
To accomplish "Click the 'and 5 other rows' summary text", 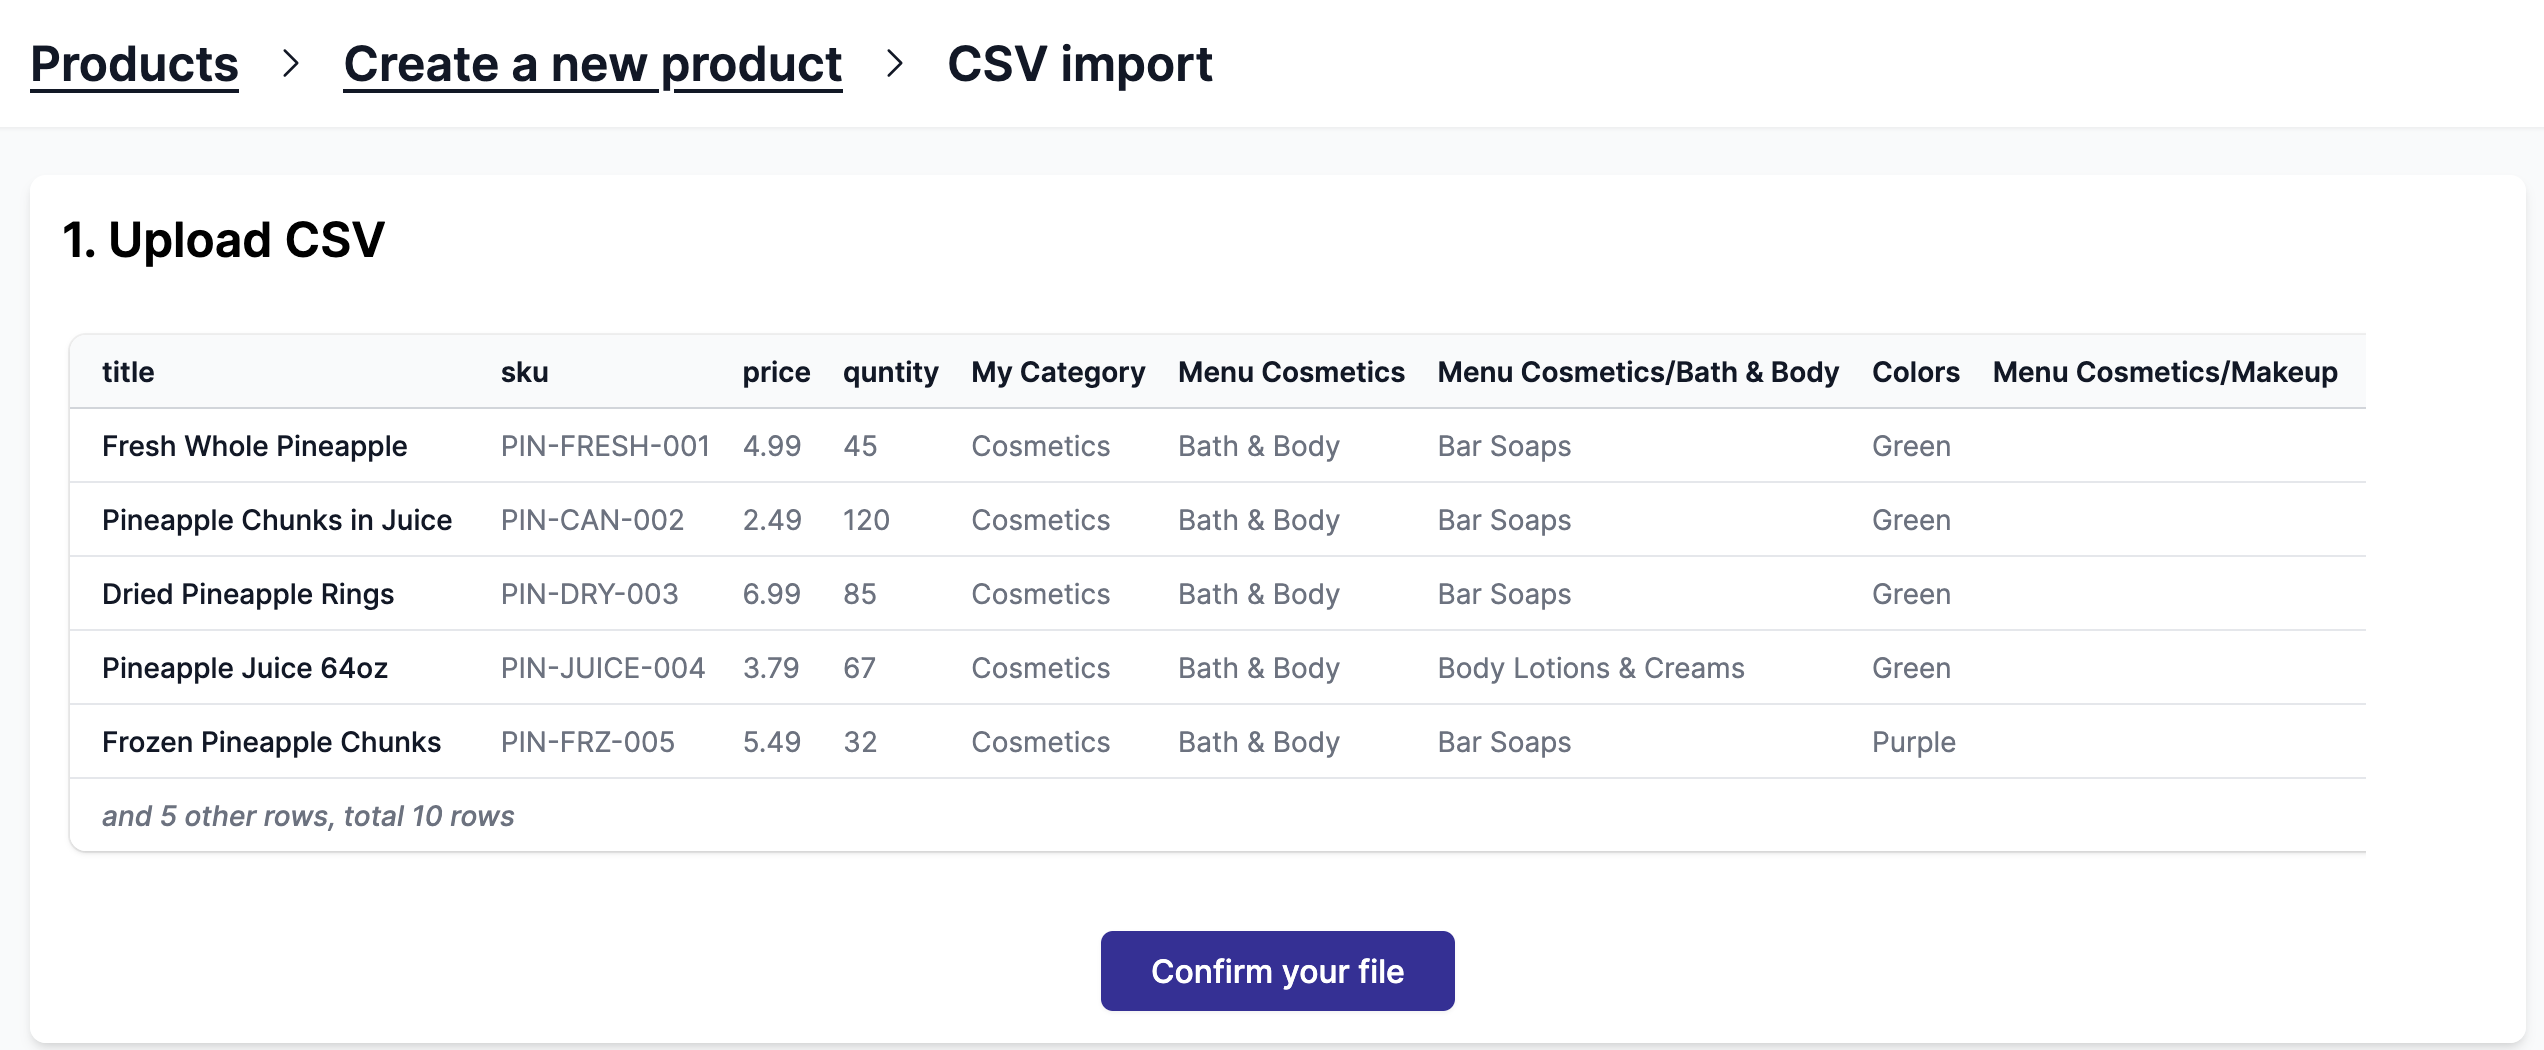I will (307, 815).
